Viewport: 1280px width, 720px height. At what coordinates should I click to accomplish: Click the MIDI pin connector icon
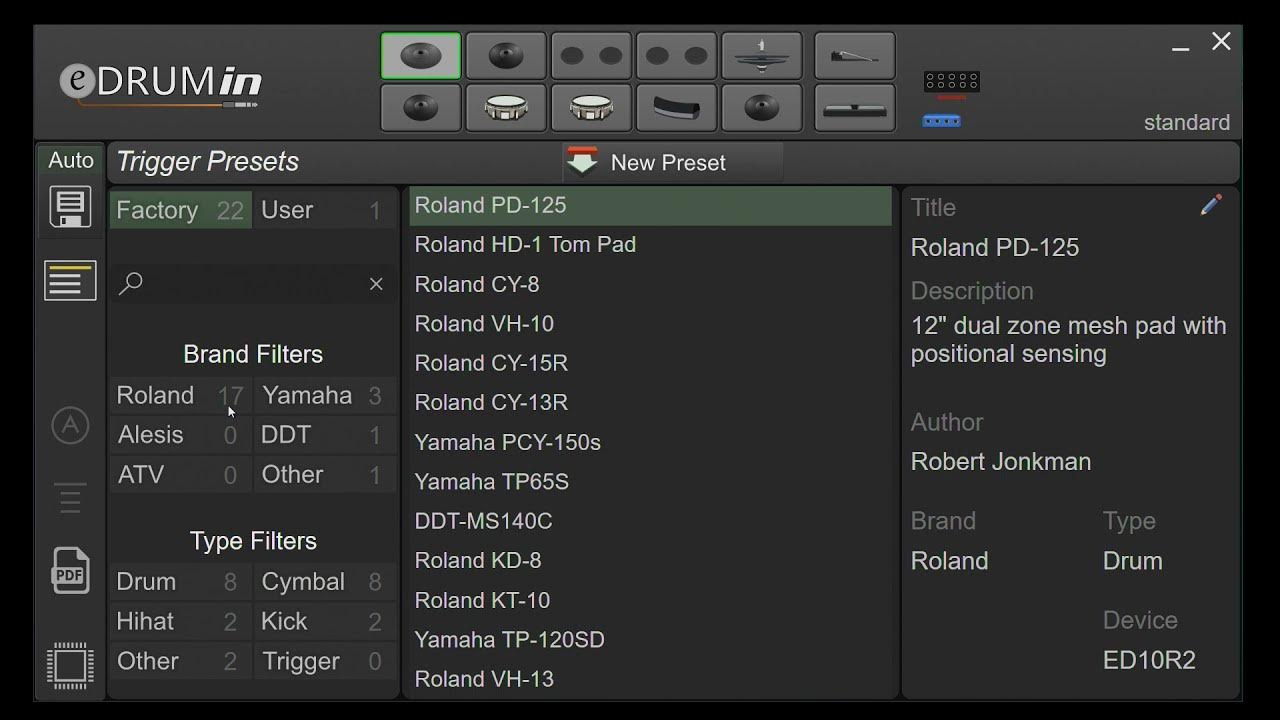point(951,83)
